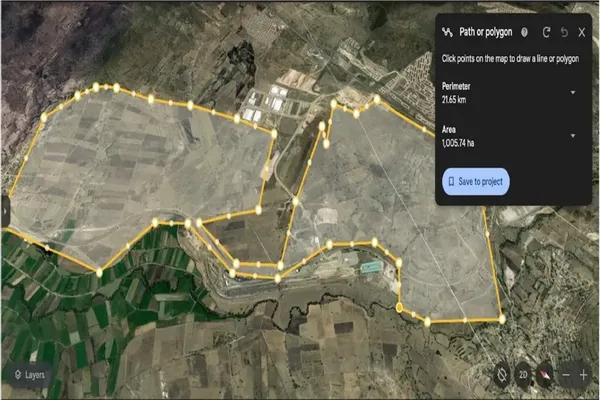
Task: Open the Layers panel
Action: pos(29,375)
